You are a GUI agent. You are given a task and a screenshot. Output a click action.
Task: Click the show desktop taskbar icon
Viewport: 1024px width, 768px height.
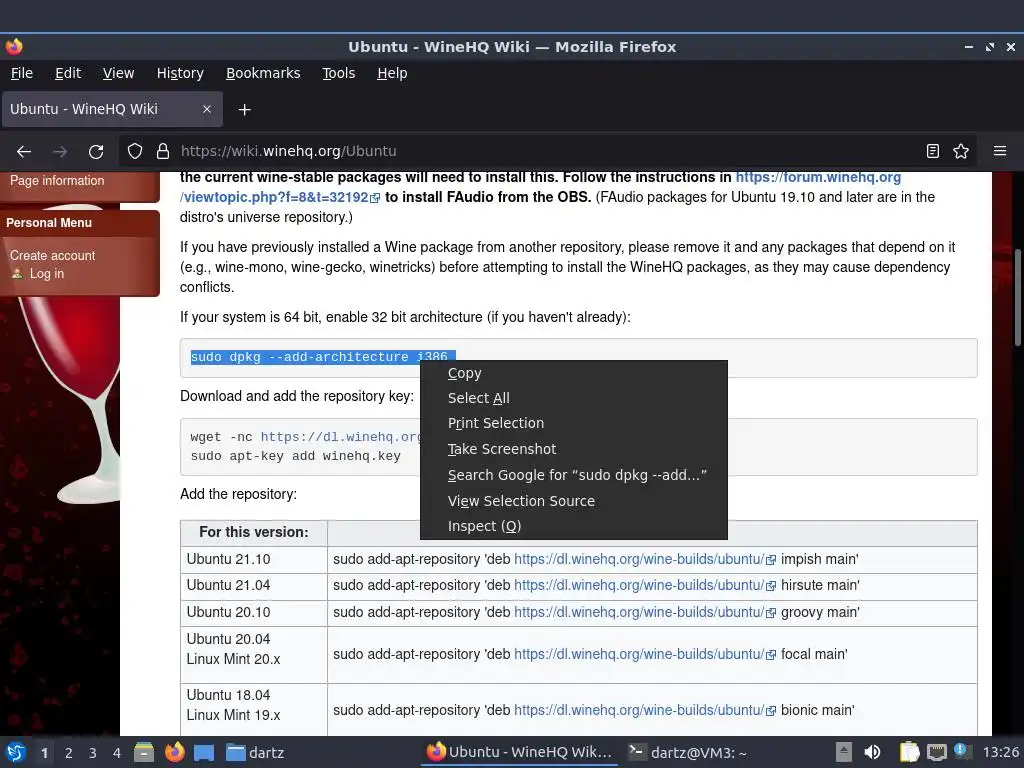pos(204,752)
